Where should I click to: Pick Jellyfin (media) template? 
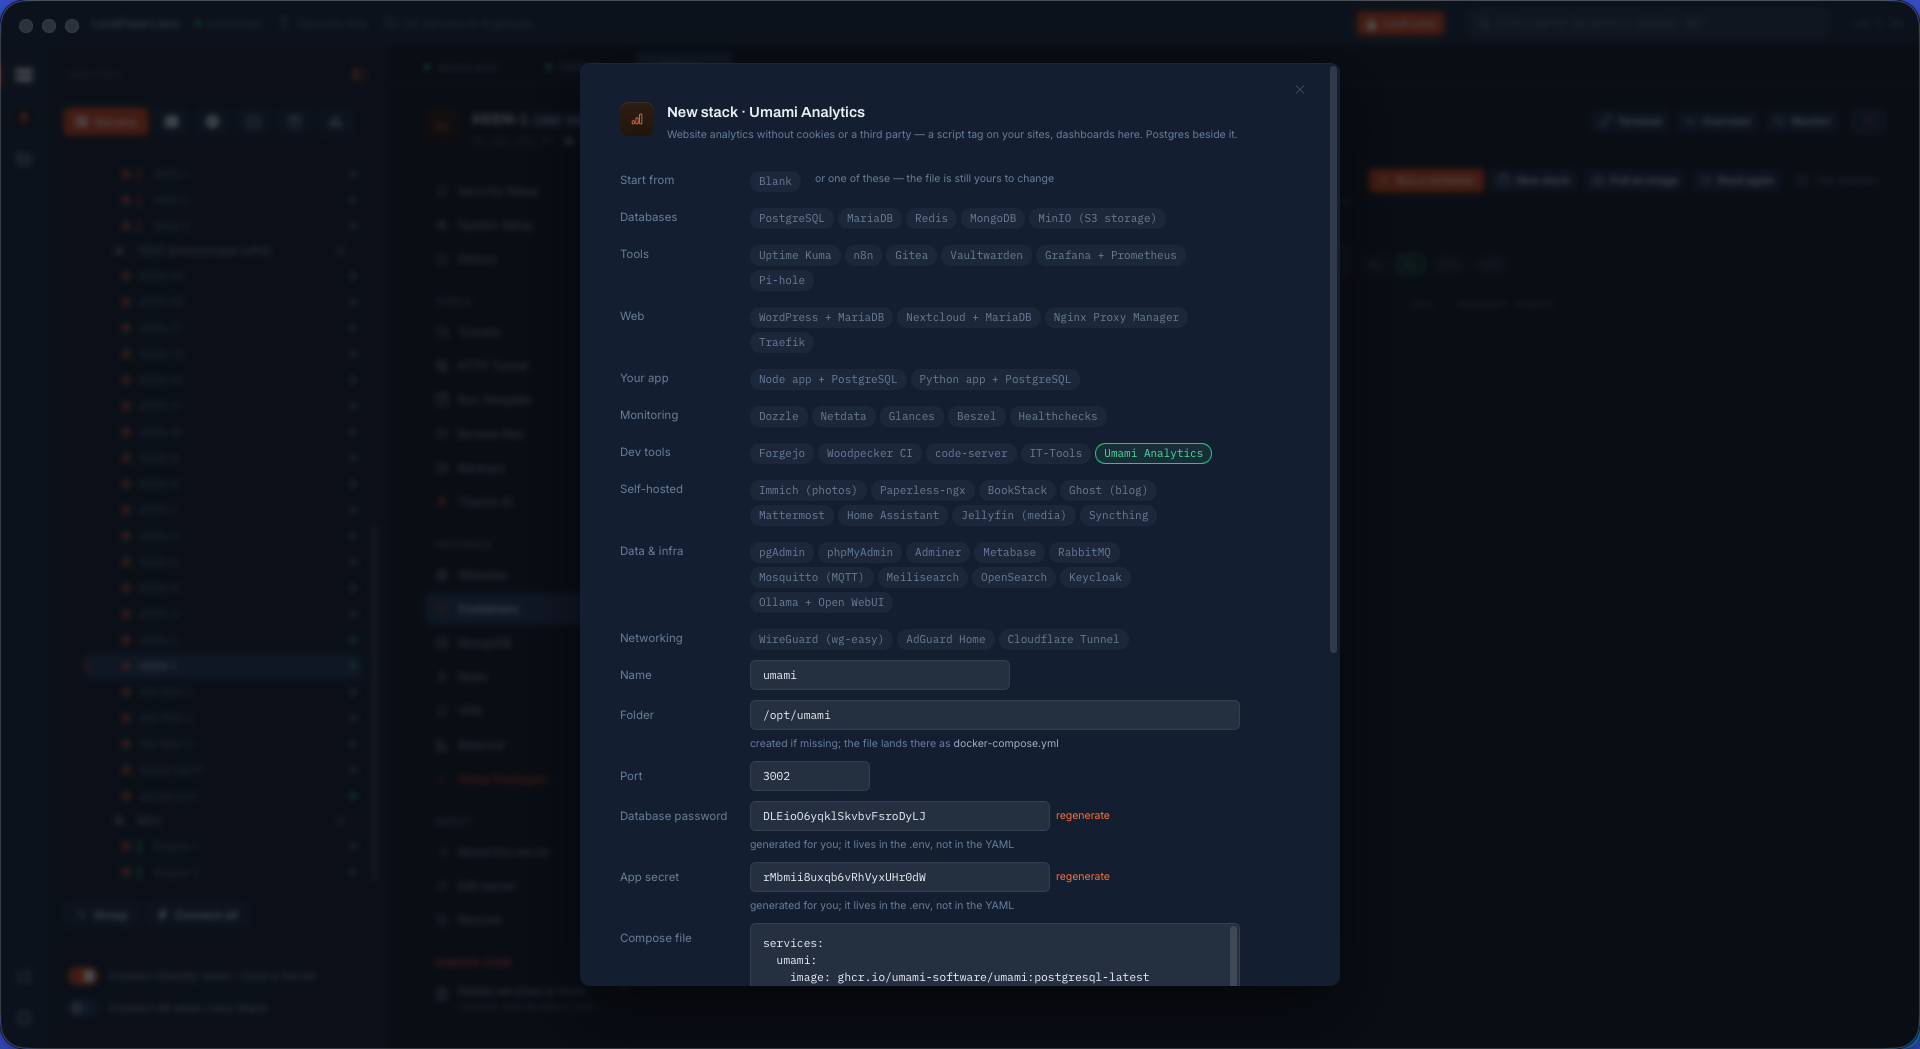[1014, 515]
